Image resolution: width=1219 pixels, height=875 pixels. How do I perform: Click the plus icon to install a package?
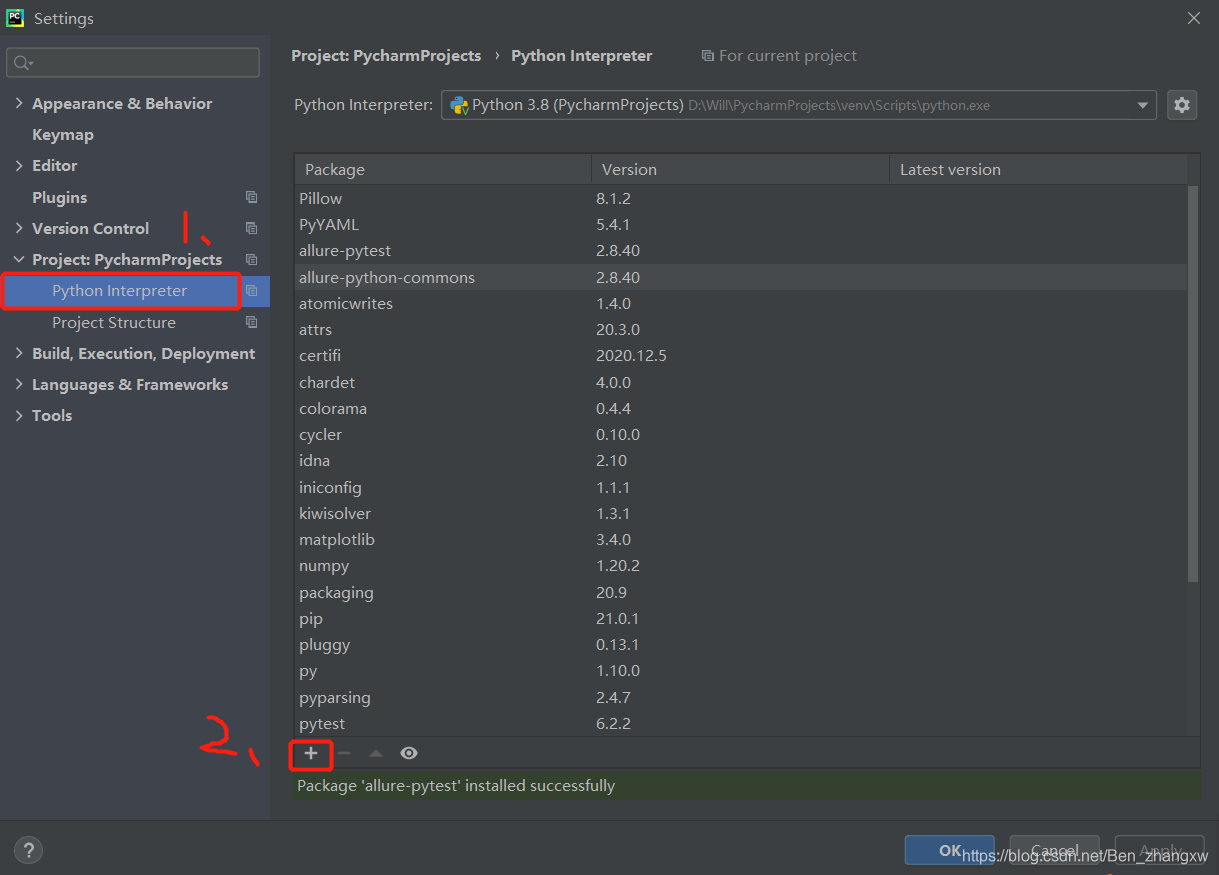click(x=311, y=753)
